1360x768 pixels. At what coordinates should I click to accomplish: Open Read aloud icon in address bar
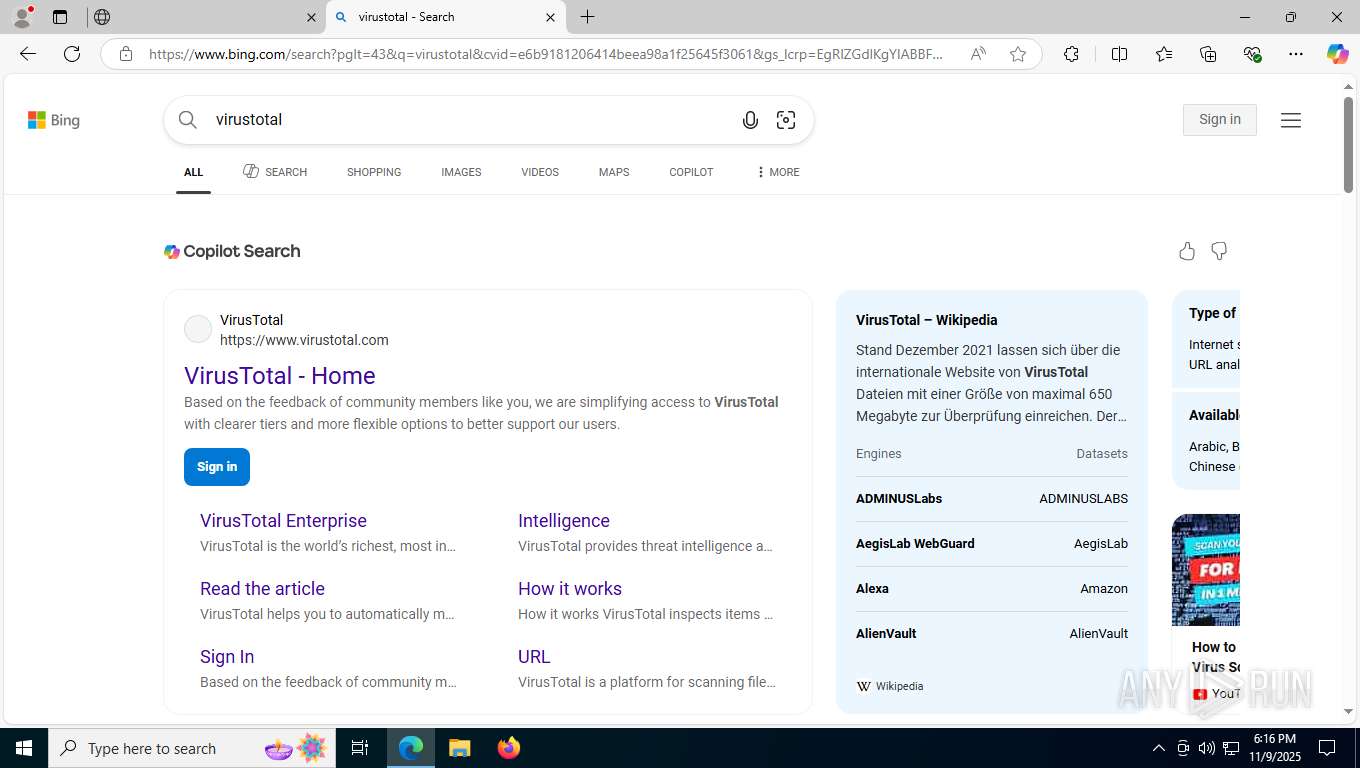[978, 54]
